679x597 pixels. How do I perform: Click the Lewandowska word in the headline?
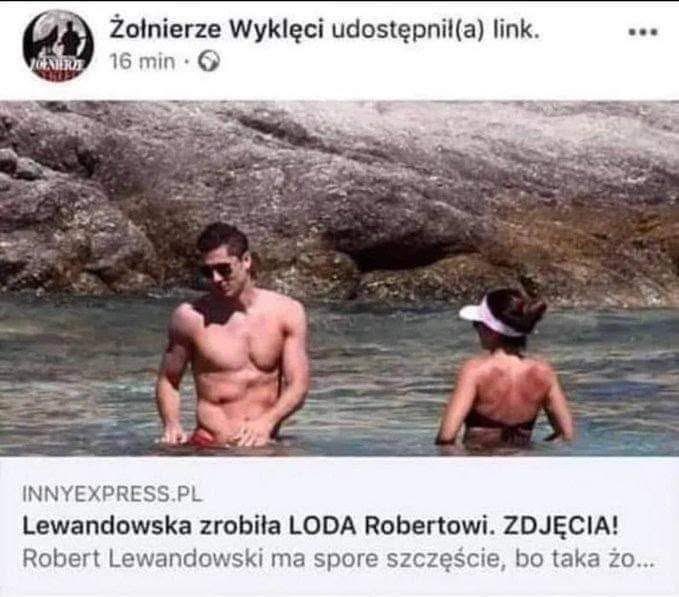[x=107, y=526]
